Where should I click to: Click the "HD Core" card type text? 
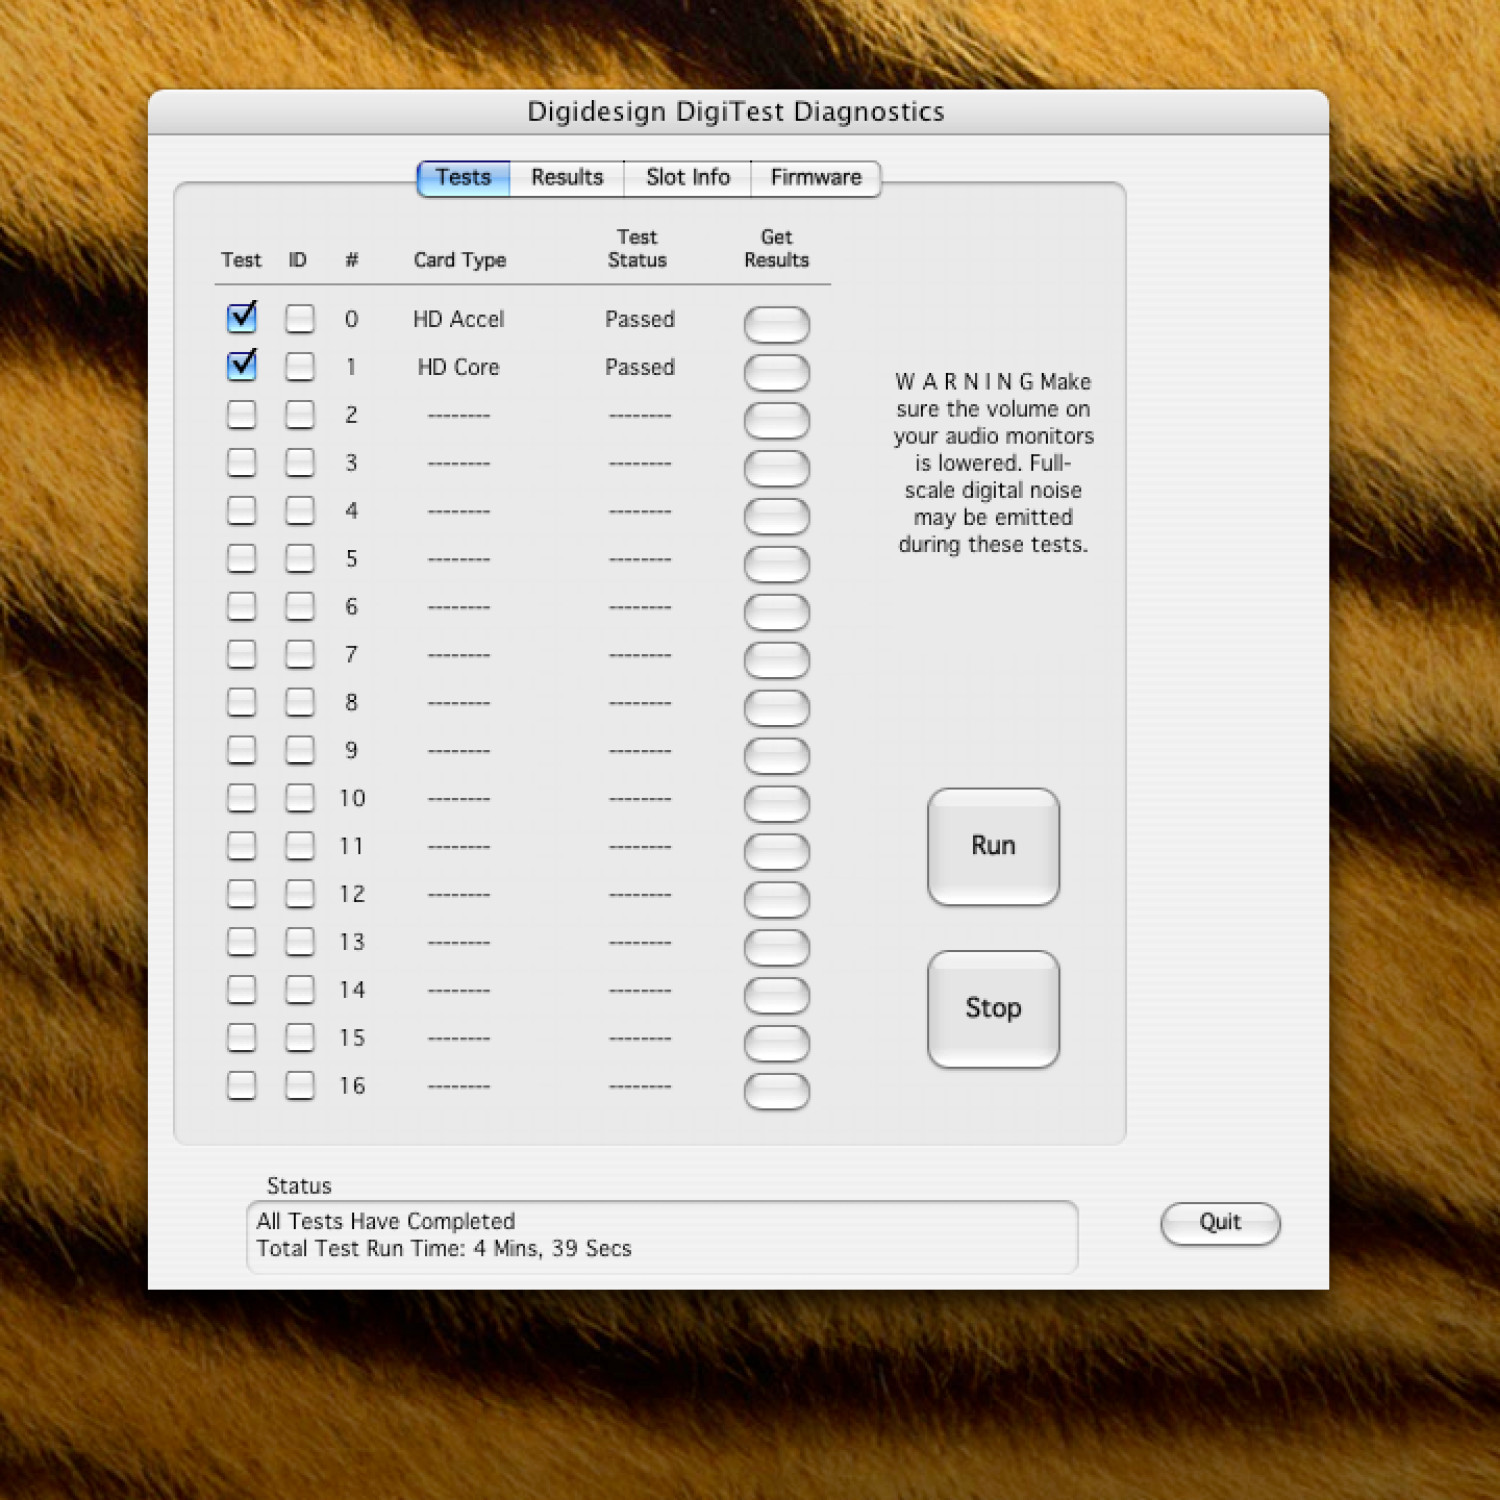(x=459, y=367)
